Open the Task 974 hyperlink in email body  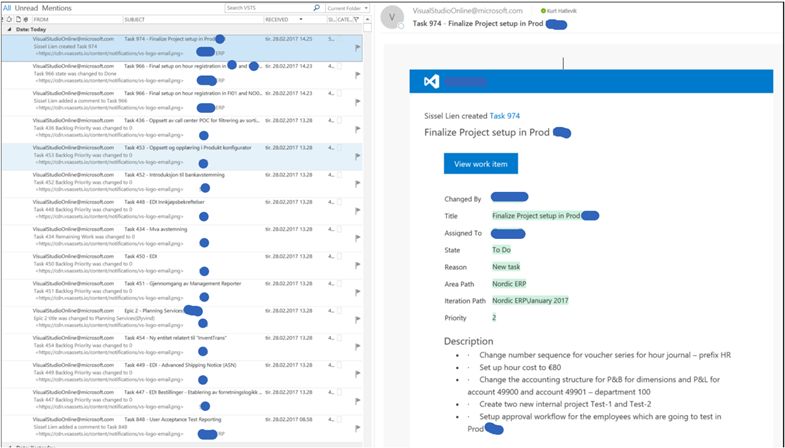[x=504, y=116]
